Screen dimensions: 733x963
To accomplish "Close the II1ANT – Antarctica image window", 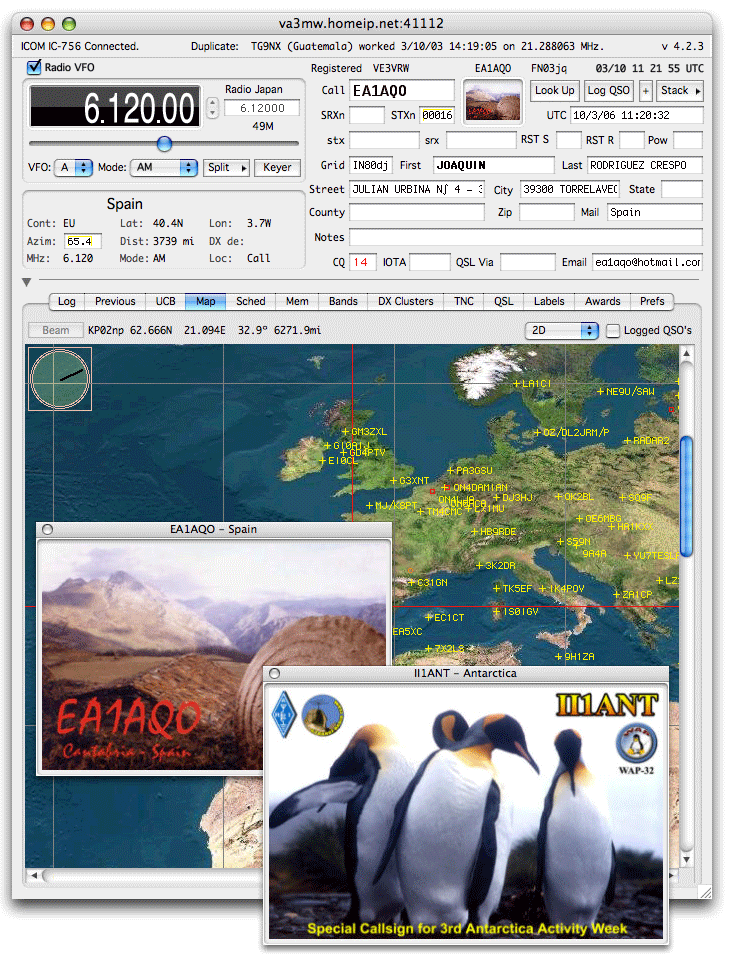I will tap(275, 674).
